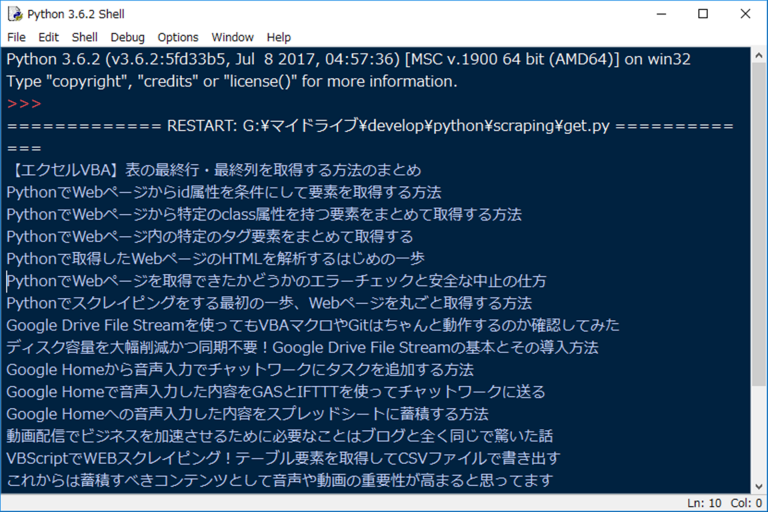
Task: Click the Col: 0 status indicator
Action: click(745, 502)
